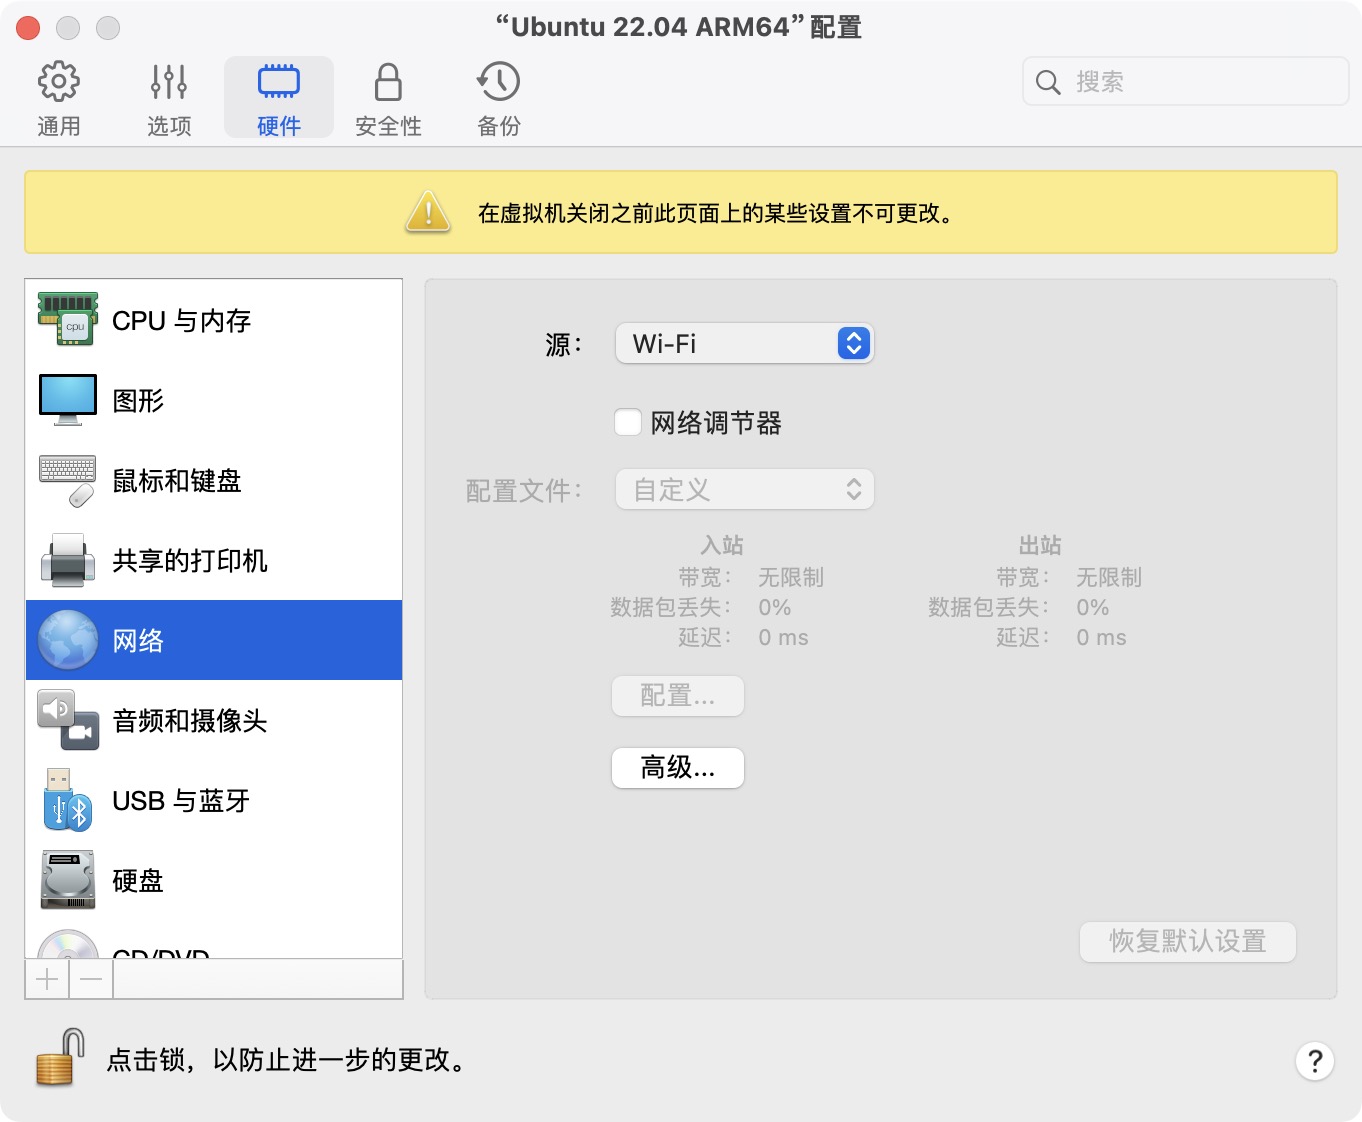Open the 安全性 security tab

pos(388,98)
